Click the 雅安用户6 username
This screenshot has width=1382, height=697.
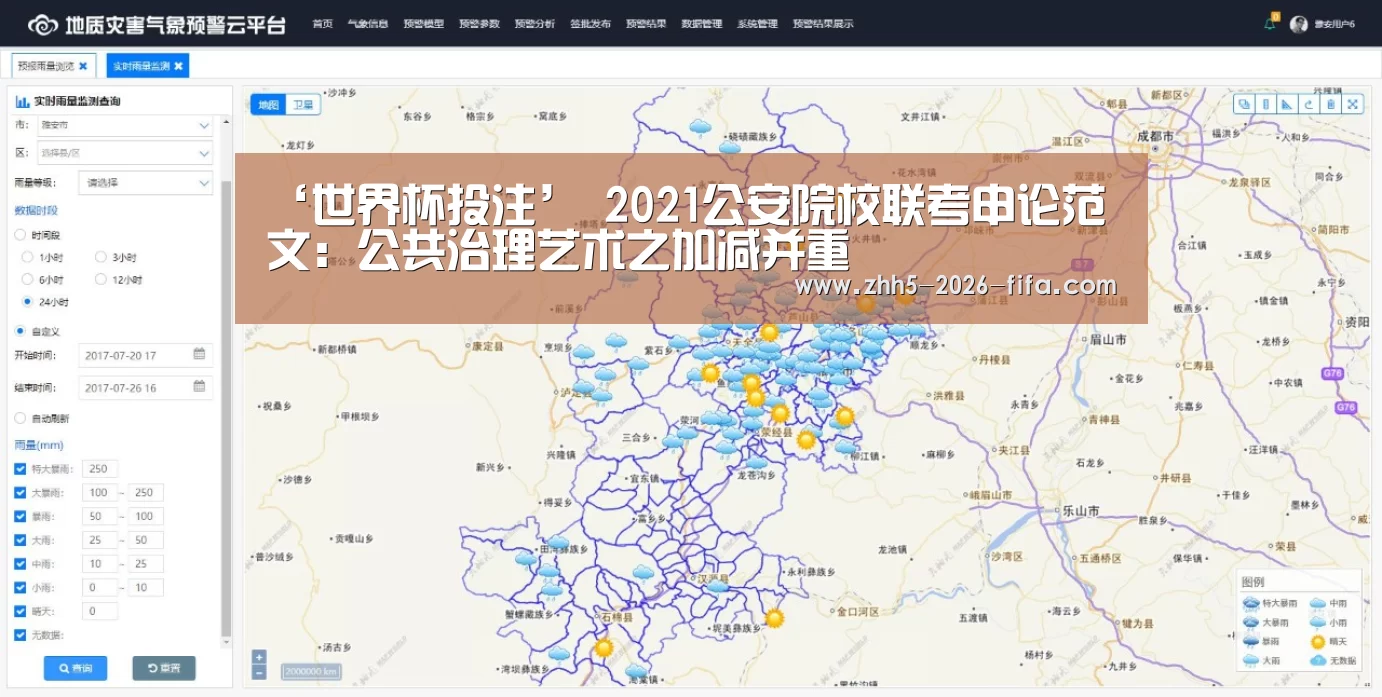pos(1334,24)
